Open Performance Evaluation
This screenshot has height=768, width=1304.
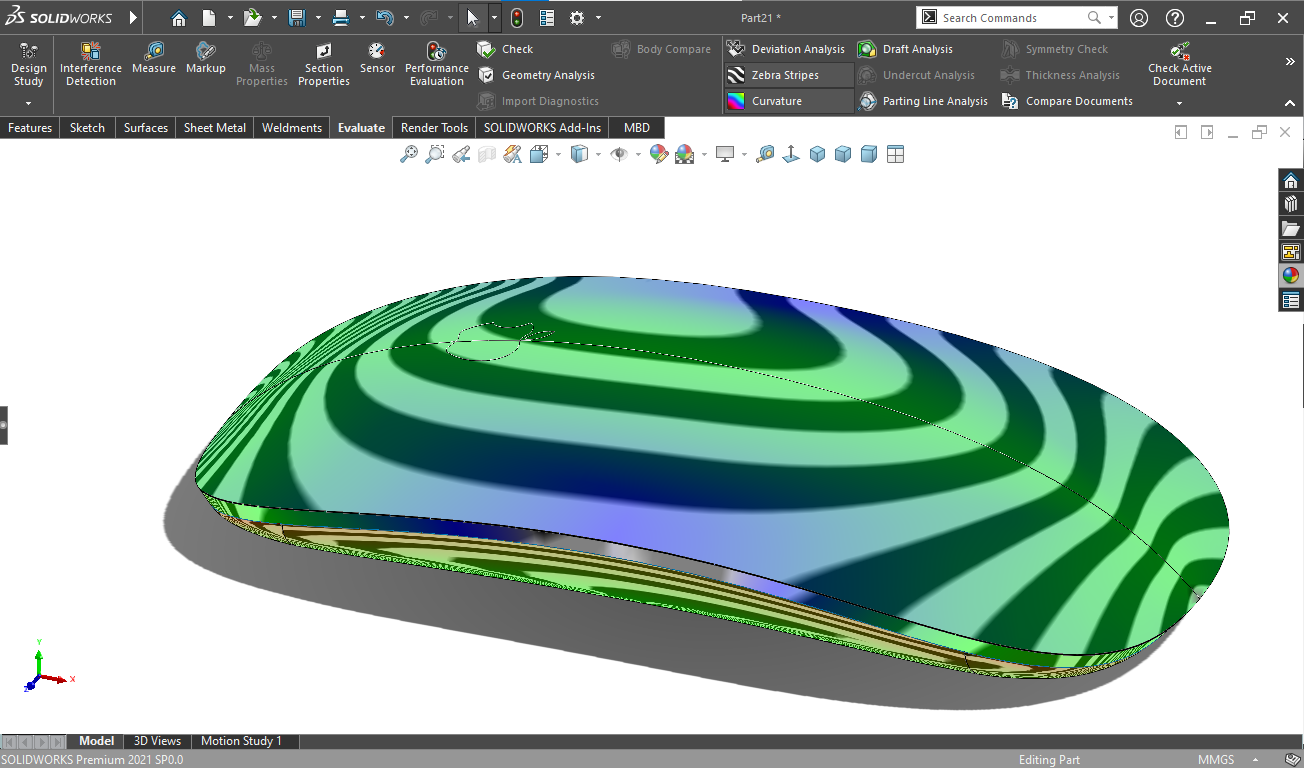[436, 64]
